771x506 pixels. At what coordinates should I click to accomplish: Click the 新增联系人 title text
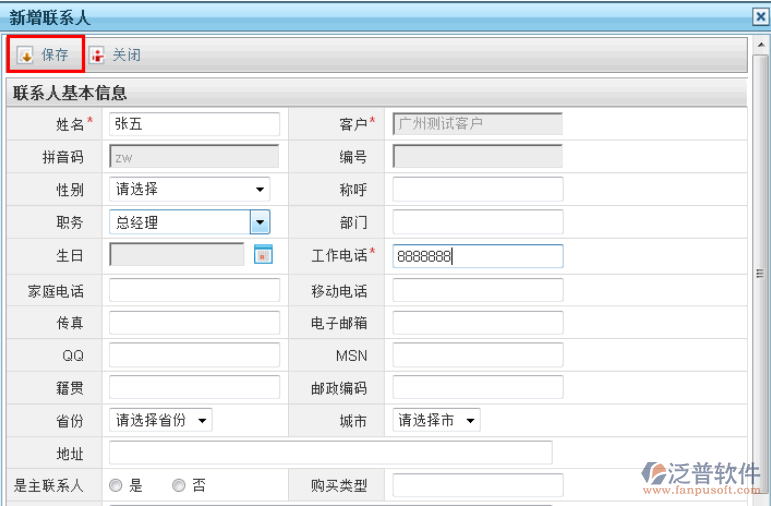click(x=50, y=18)
